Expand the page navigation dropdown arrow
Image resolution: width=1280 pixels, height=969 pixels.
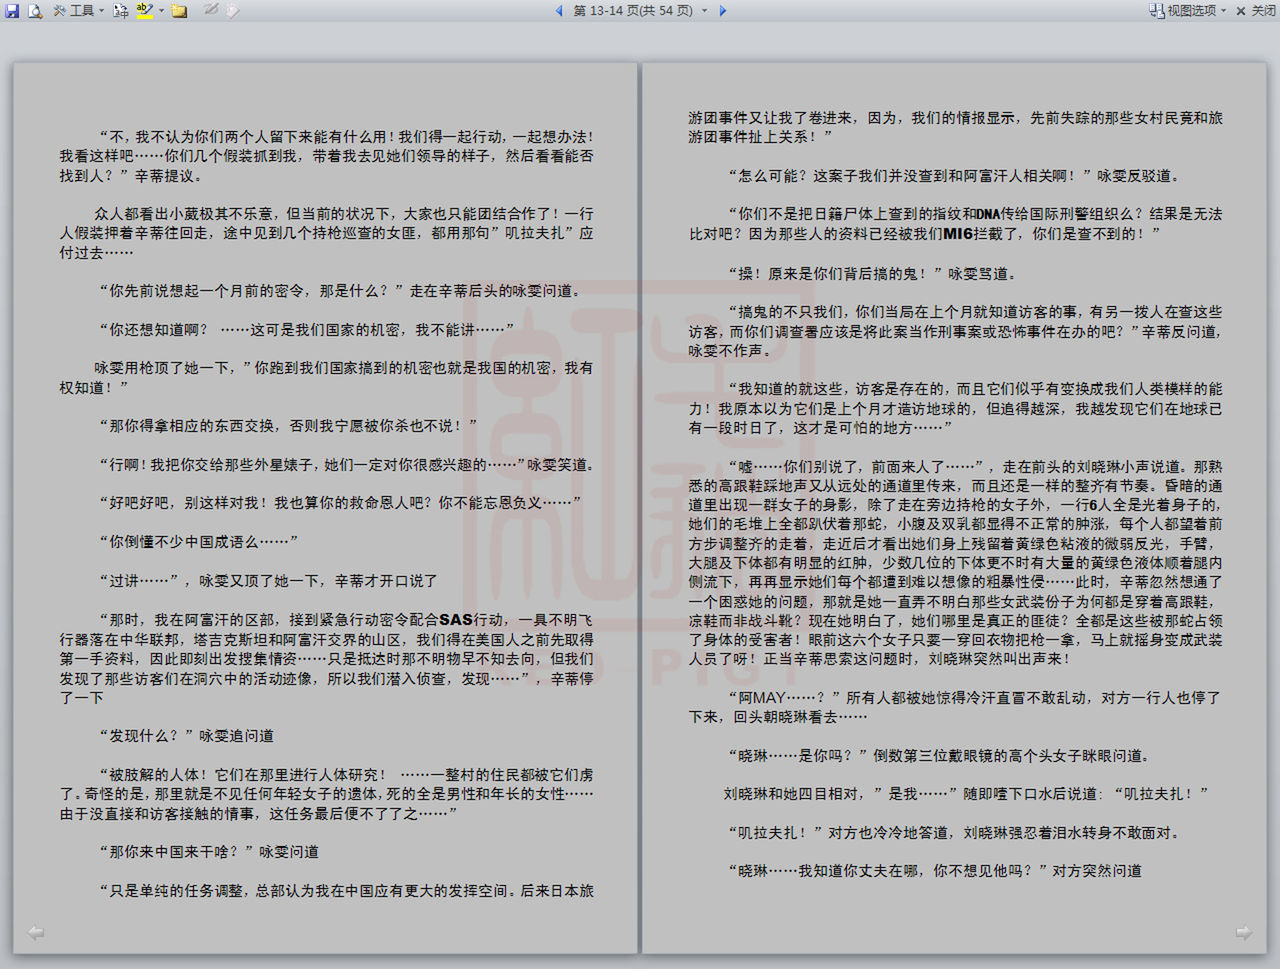704,11
